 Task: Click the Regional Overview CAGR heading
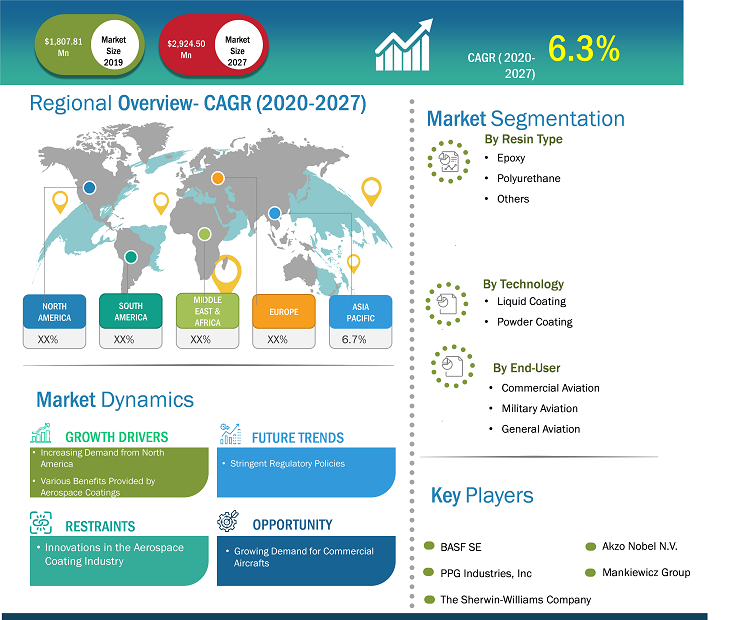[x=198, y=103]
